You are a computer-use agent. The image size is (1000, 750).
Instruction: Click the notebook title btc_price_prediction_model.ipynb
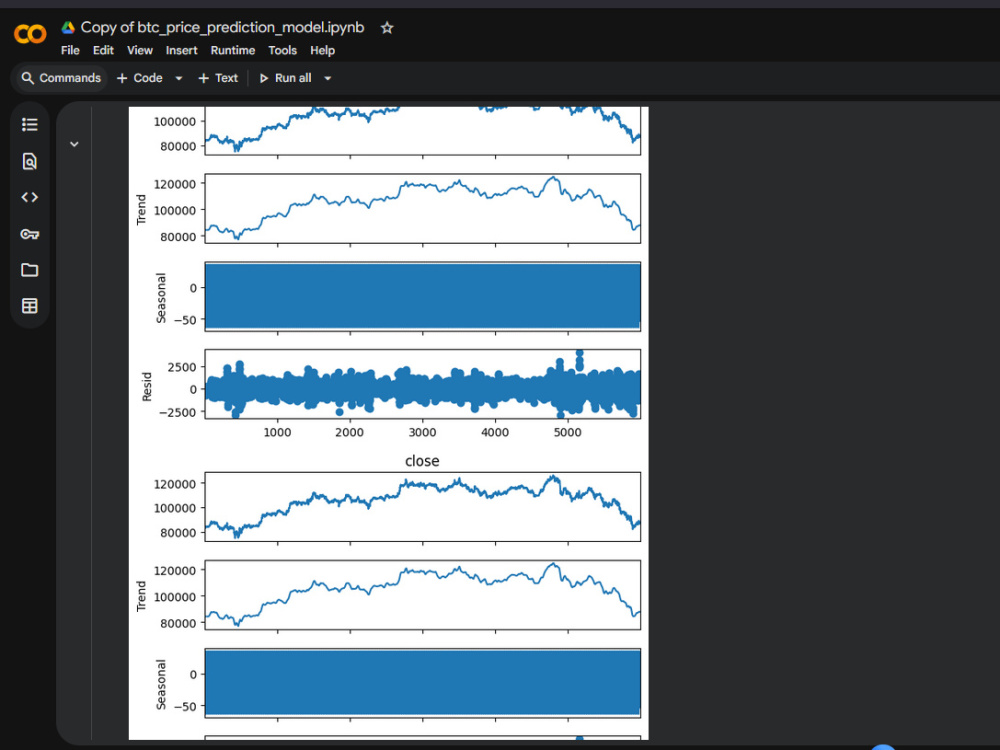click(223, 27)
